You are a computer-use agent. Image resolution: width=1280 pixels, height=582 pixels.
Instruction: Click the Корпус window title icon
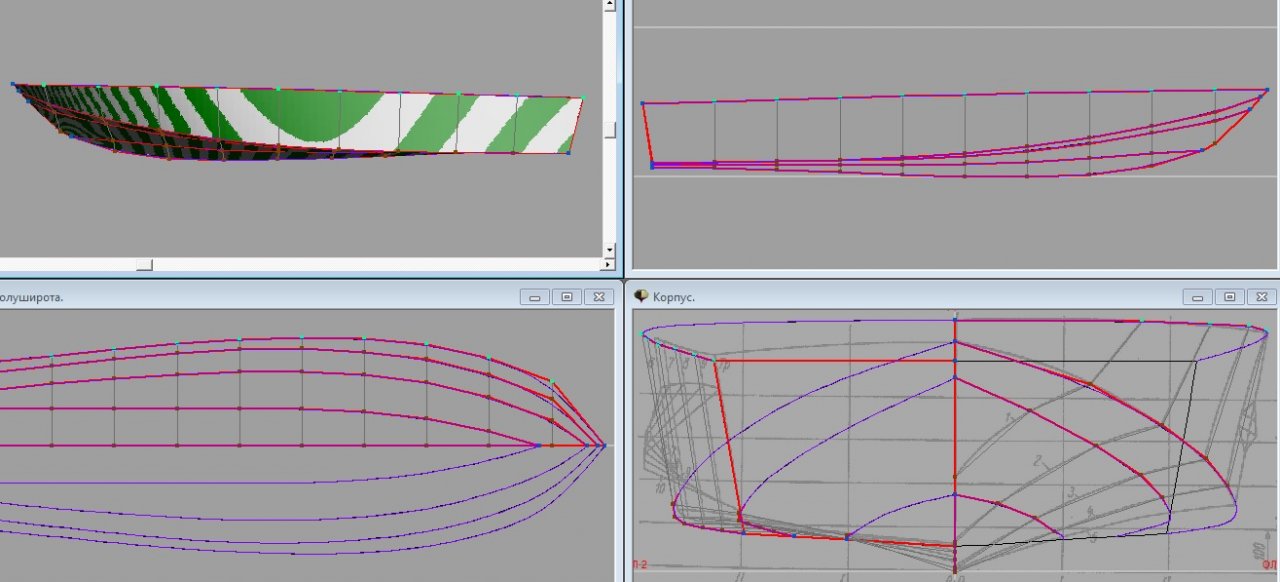pyautogui.click(x=641, y=296)
